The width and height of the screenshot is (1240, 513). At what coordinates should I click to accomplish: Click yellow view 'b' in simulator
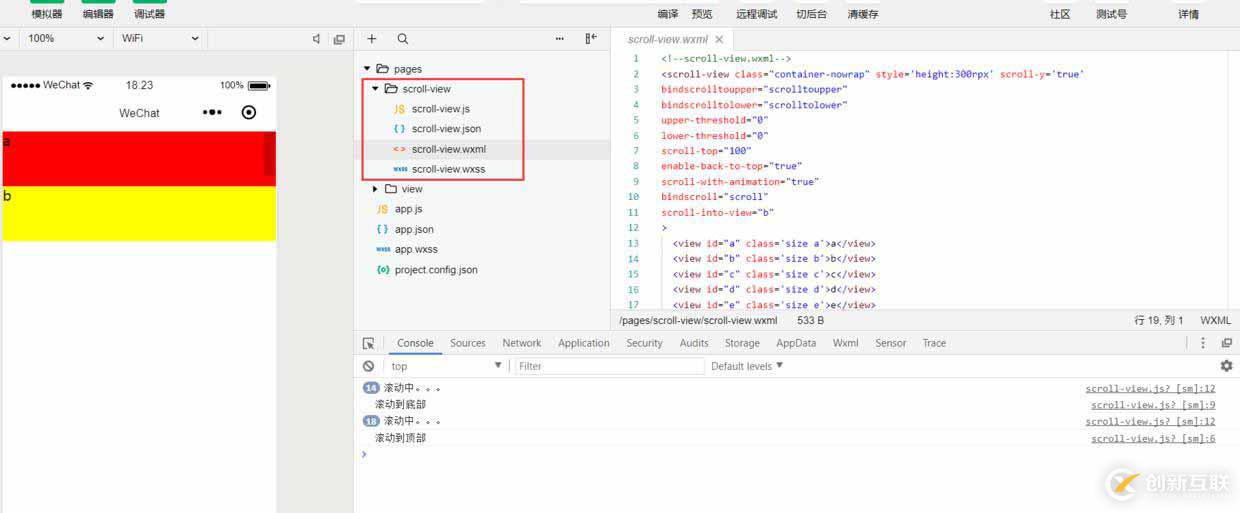tap(139, 213)
